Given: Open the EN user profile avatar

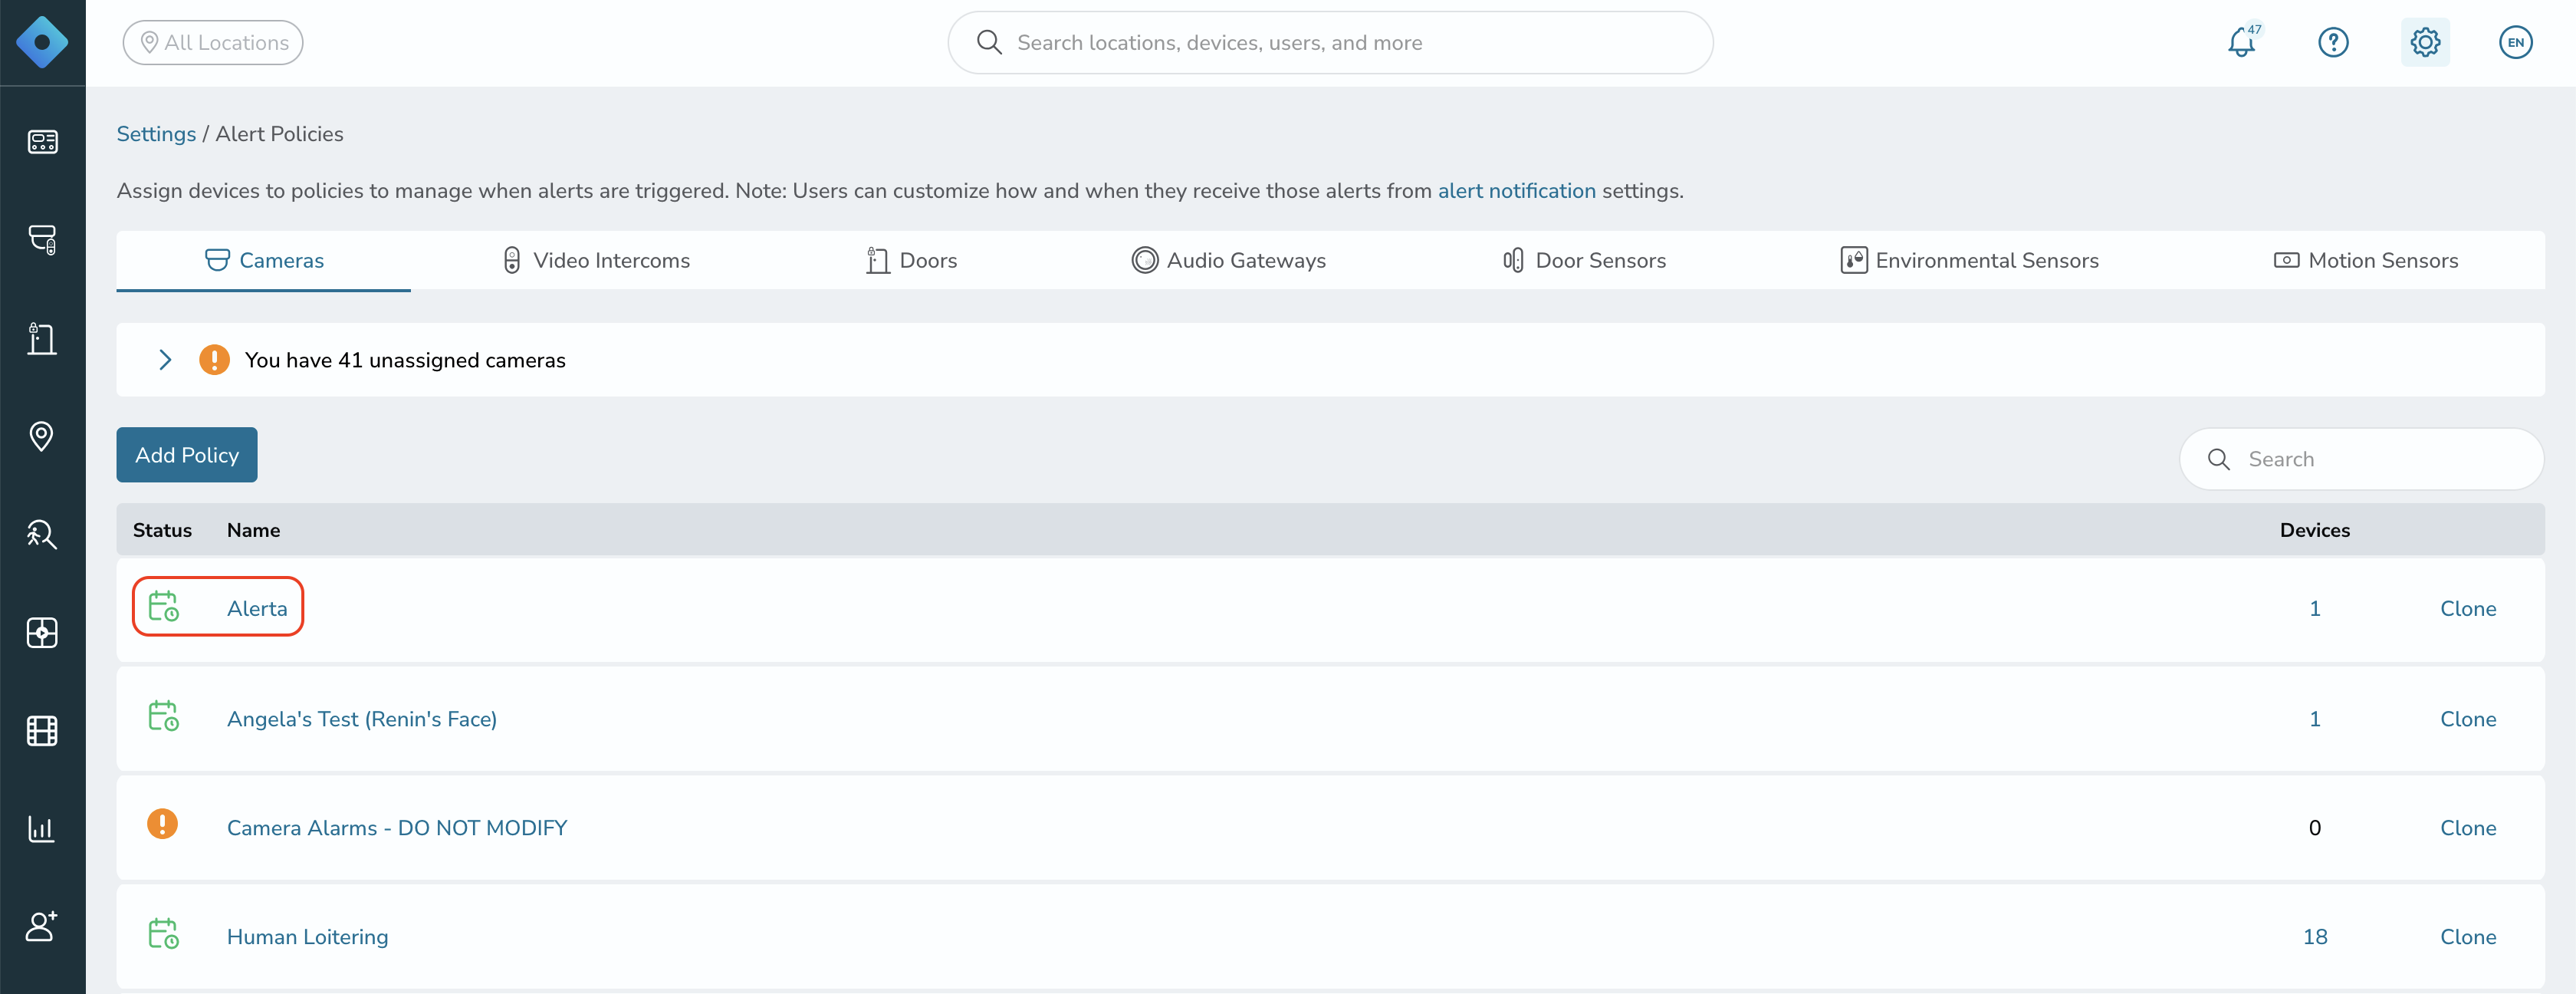Looking at the screenshot, I should pyautogui.click(x=2516, y=43).
